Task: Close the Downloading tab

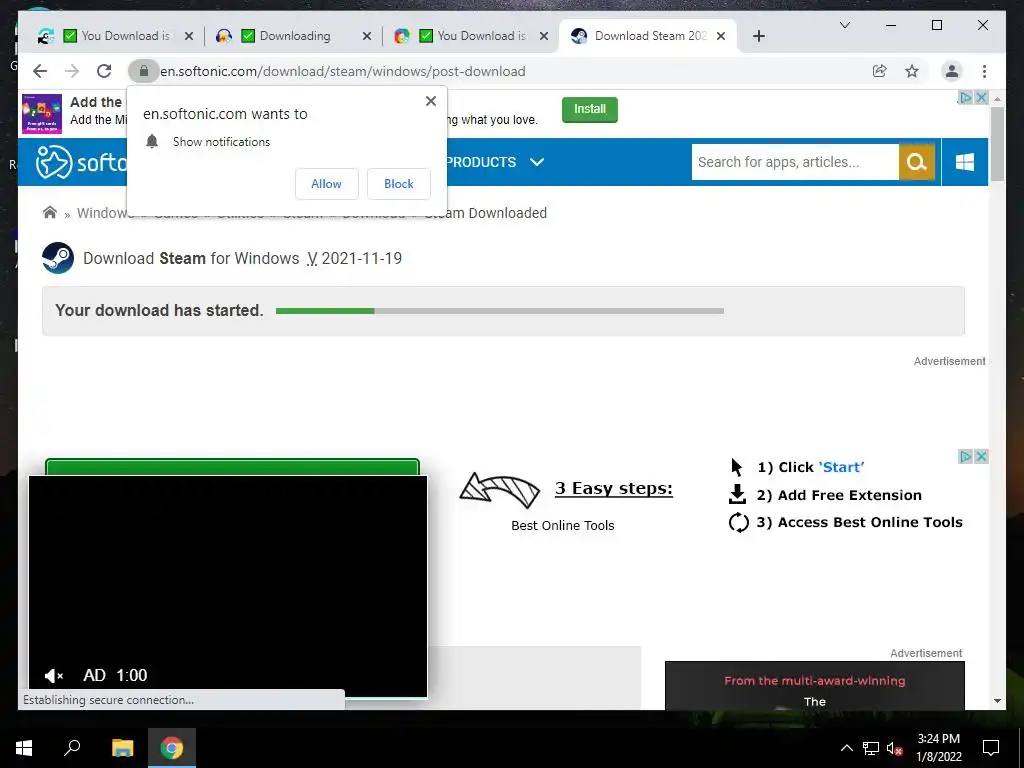Action: pos(366,36)
